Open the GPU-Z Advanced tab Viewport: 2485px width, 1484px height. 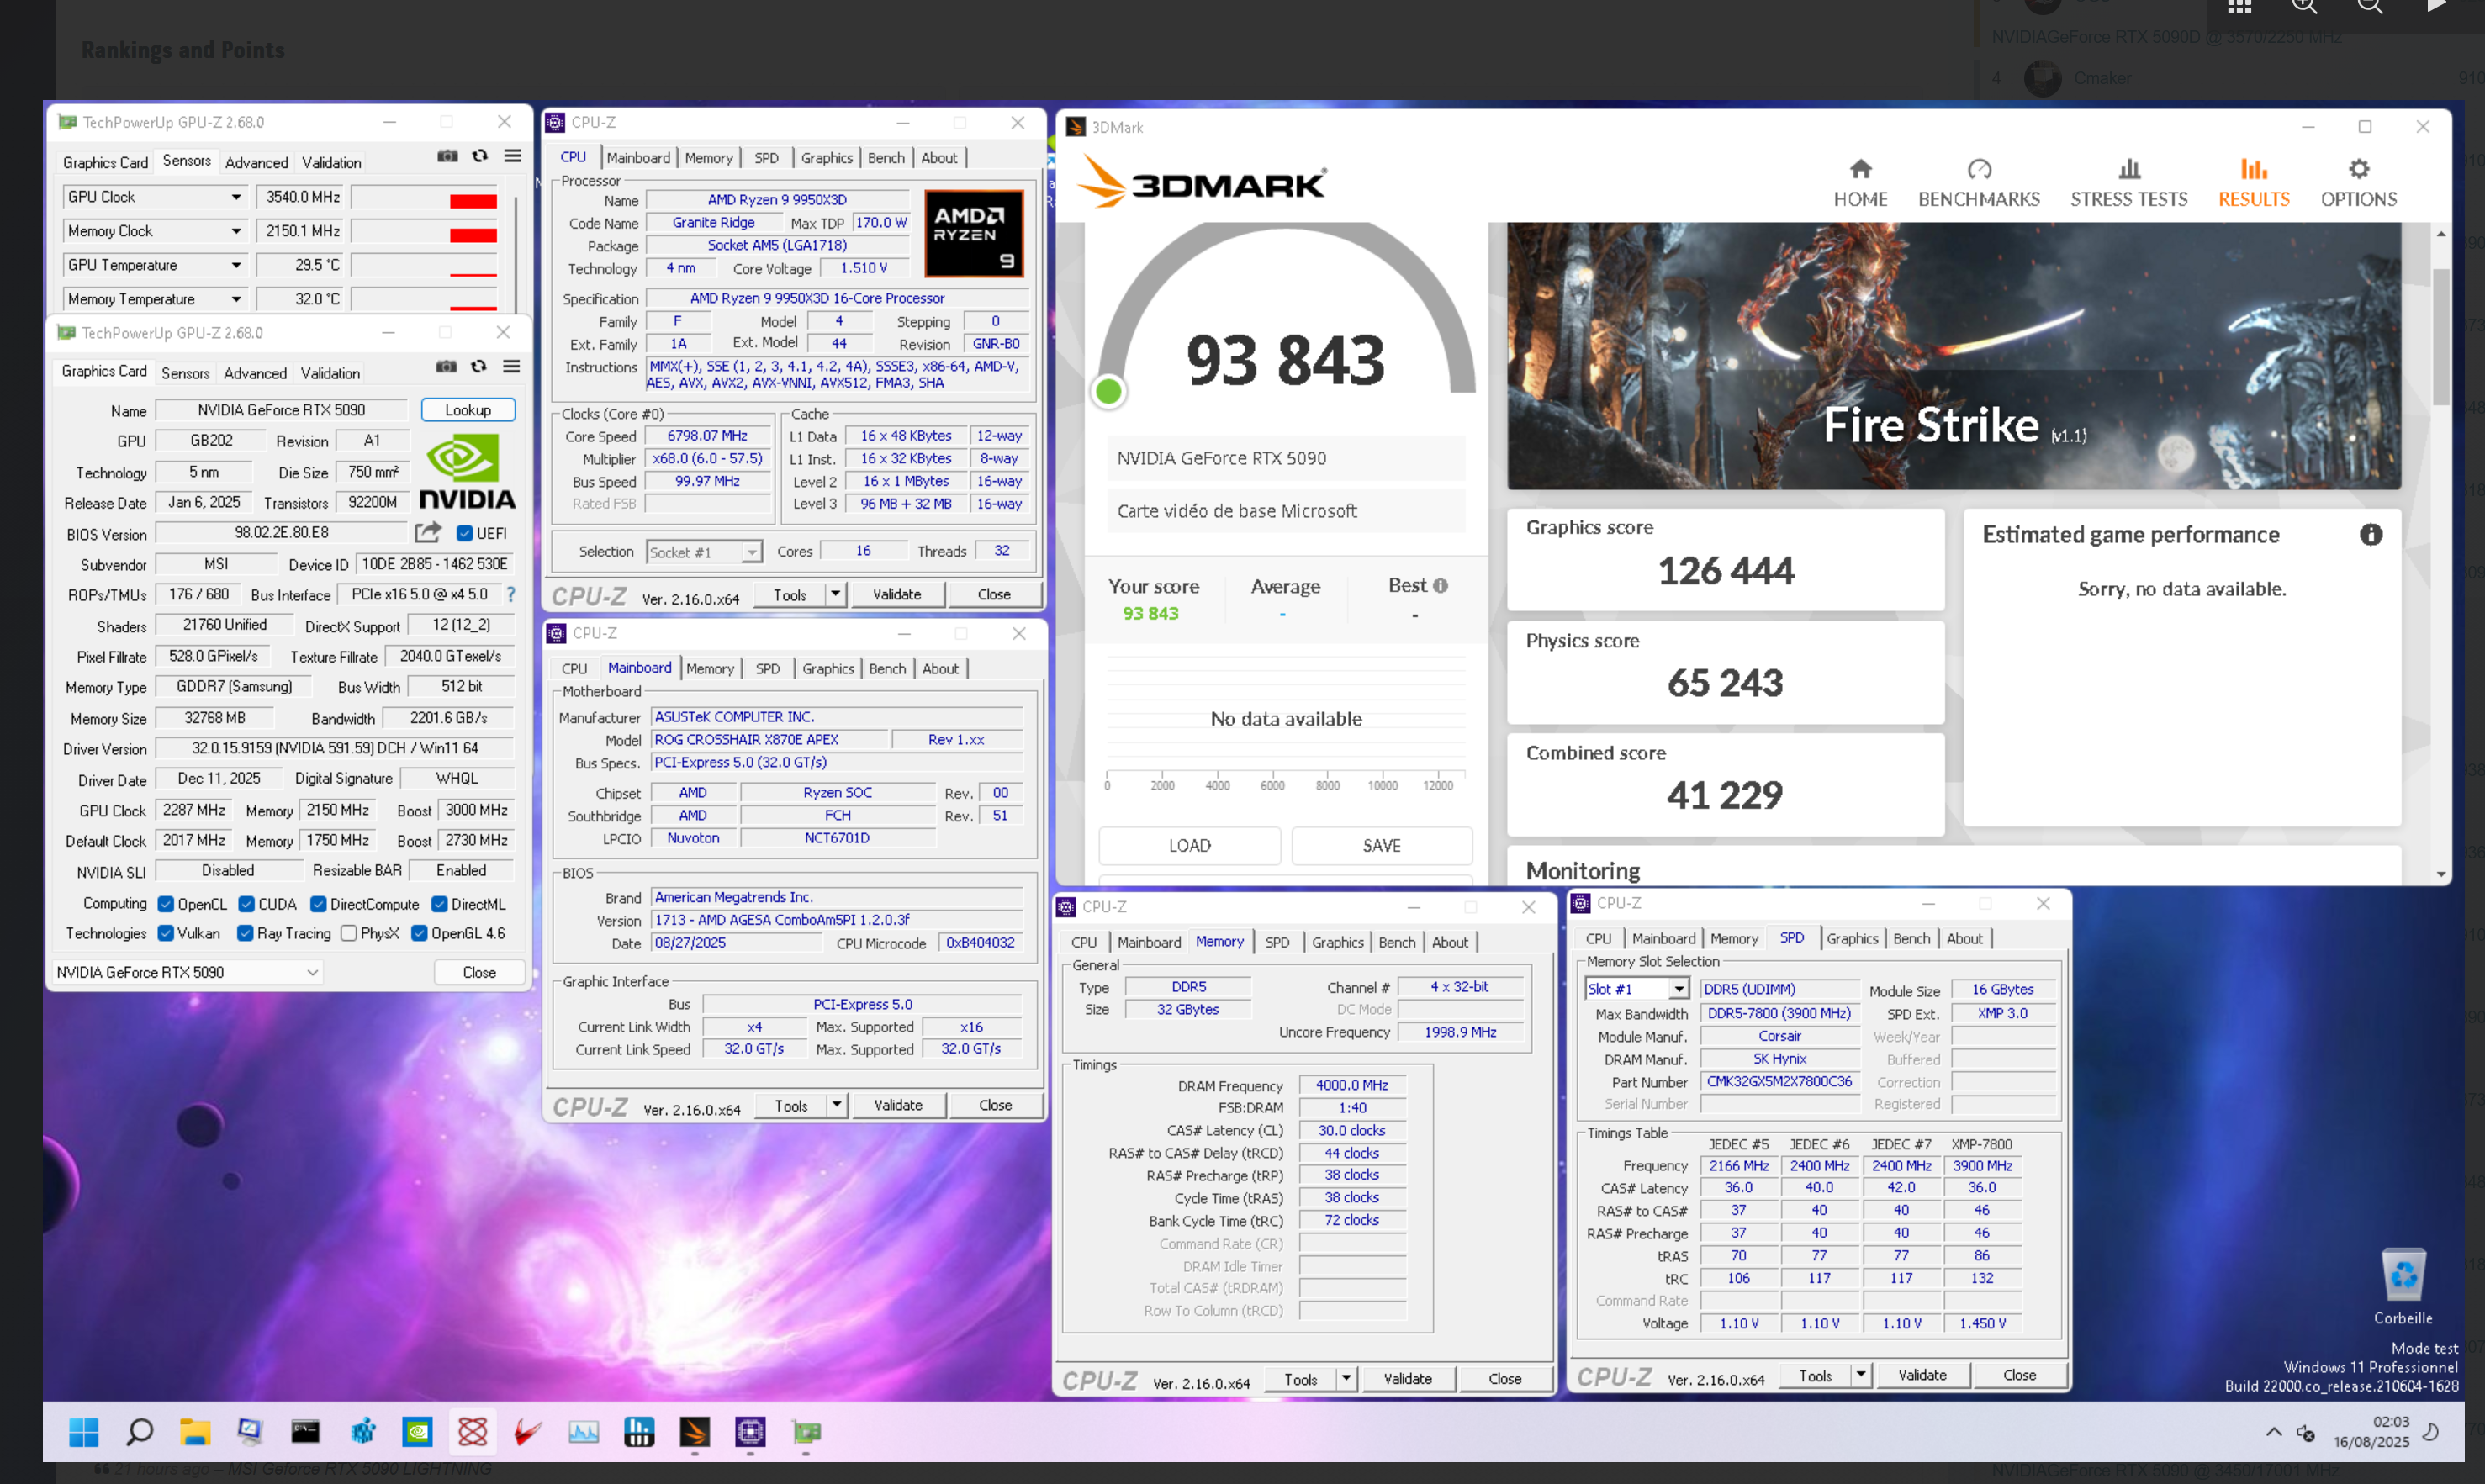pyautogui.click(x=255, y=373)
